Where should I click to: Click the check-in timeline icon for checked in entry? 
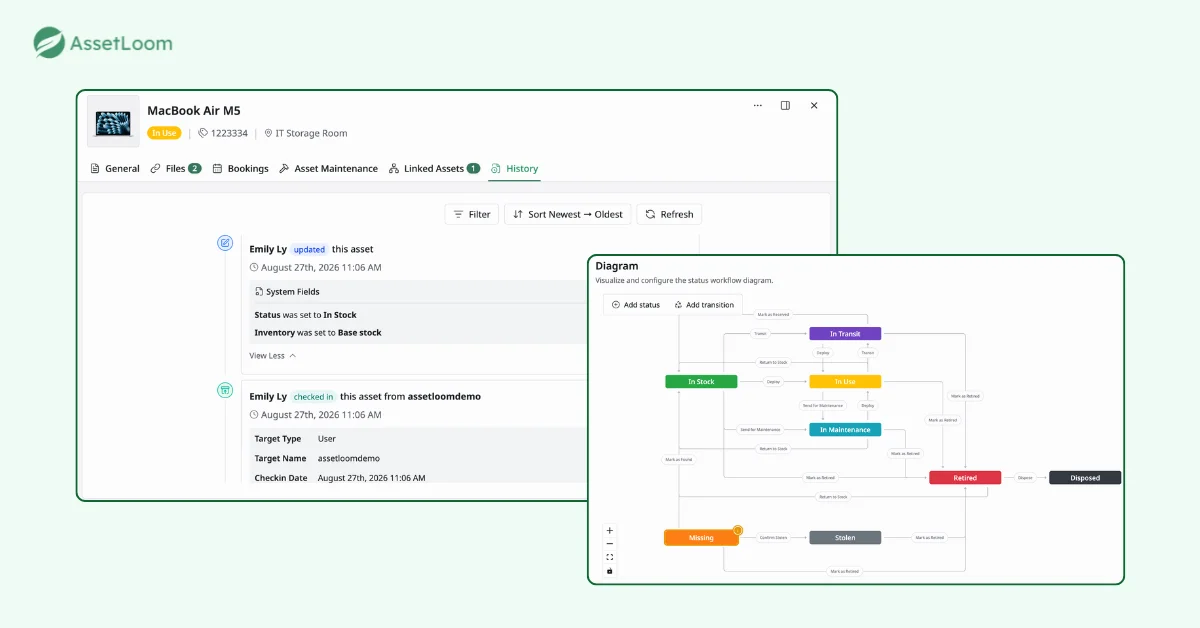(x=225, y=390)
